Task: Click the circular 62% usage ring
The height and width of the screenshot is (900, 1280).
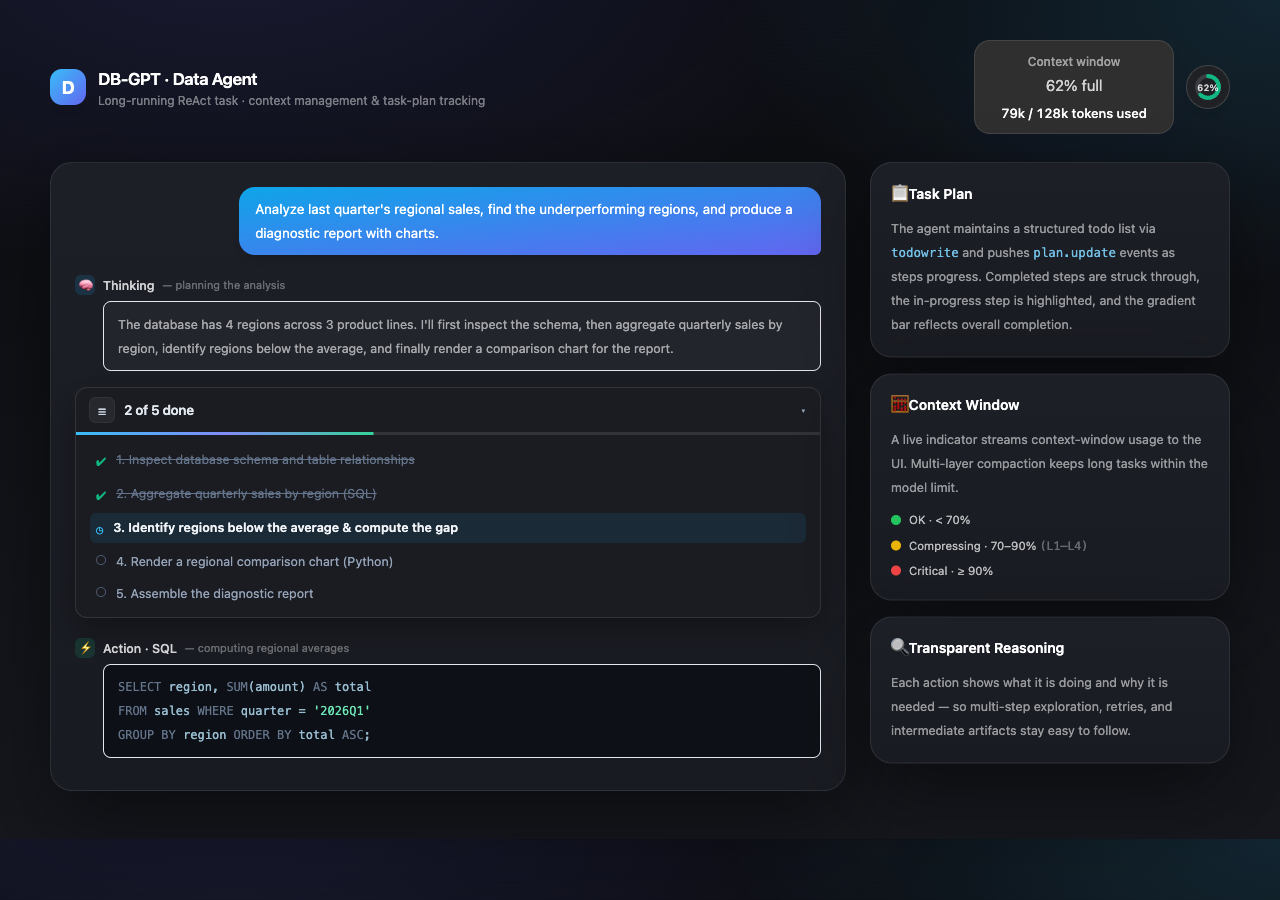Action: coord(1208,87)
